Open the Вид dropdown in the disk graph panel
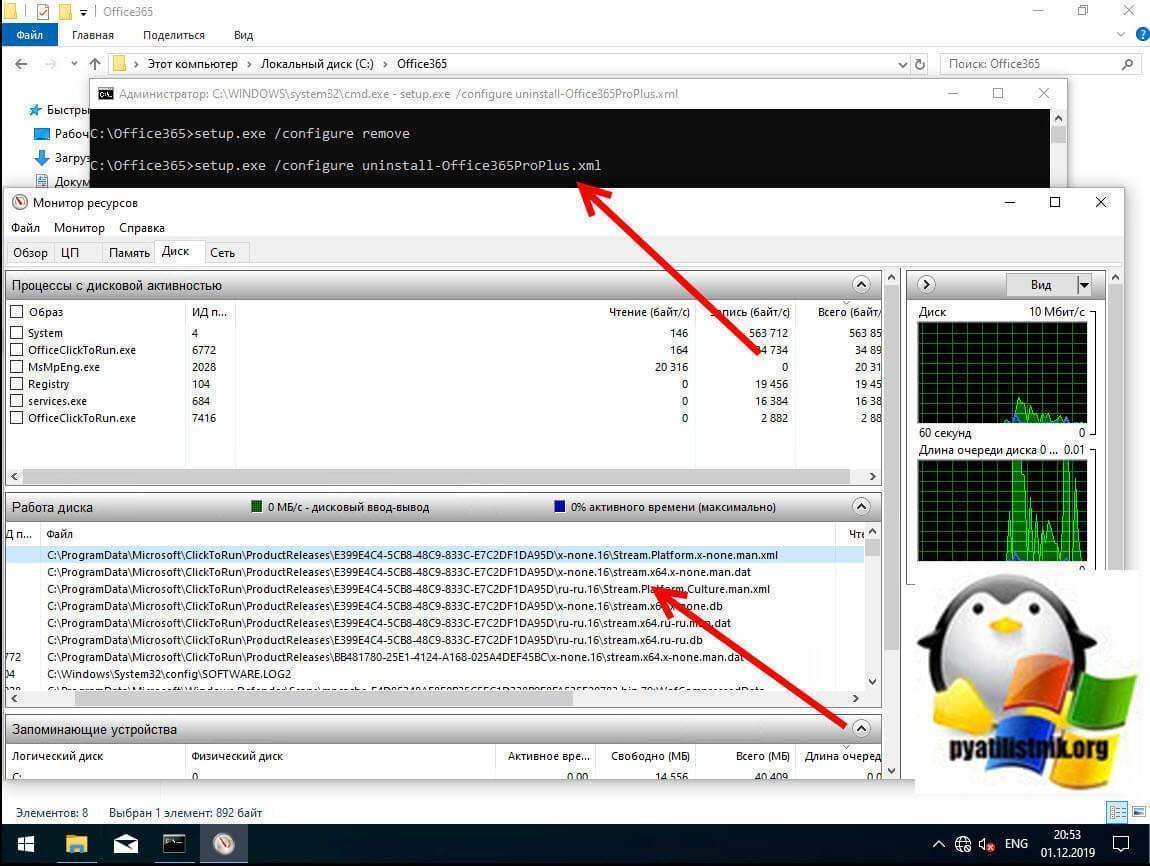The height and width of the screenshot is (866, 1150). point(1083,284)
